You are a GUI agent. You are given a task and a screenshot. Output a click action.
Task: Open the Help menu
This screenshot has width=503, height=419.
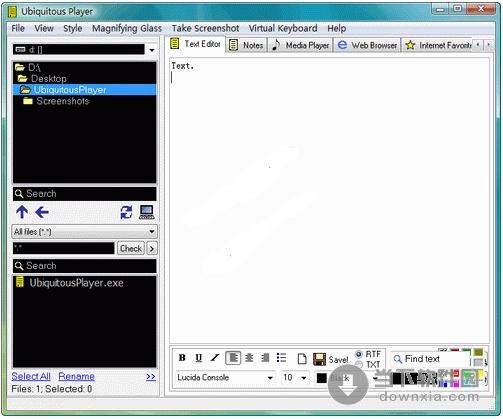pyautogui.click(x=337, y=28)
